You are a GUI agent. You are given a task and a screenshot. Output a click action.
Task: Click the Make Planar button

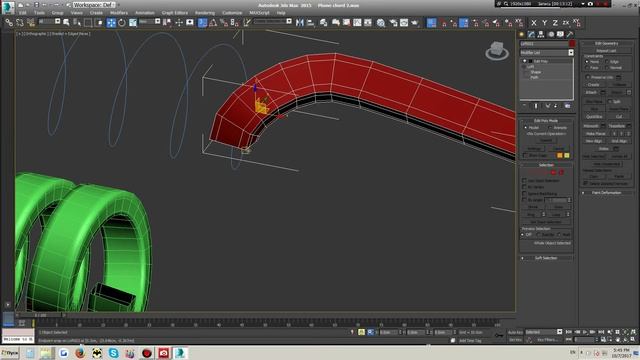coord(596,134)
